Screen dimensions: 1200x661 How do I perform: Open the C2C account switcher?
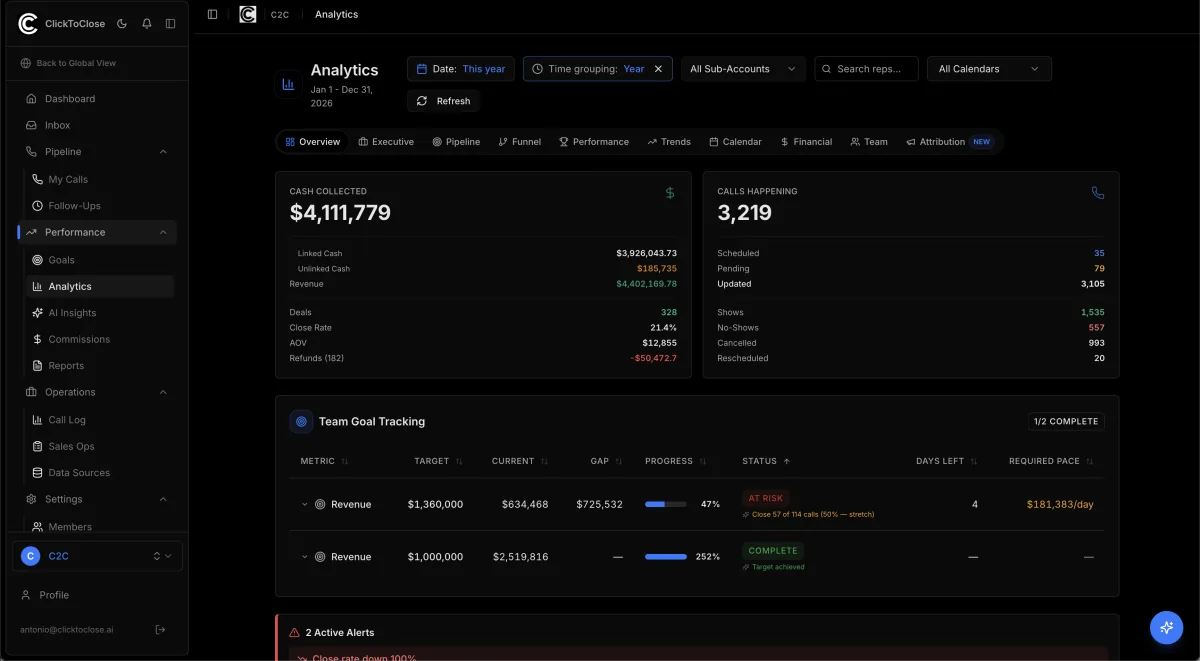(x=97, y=556)
